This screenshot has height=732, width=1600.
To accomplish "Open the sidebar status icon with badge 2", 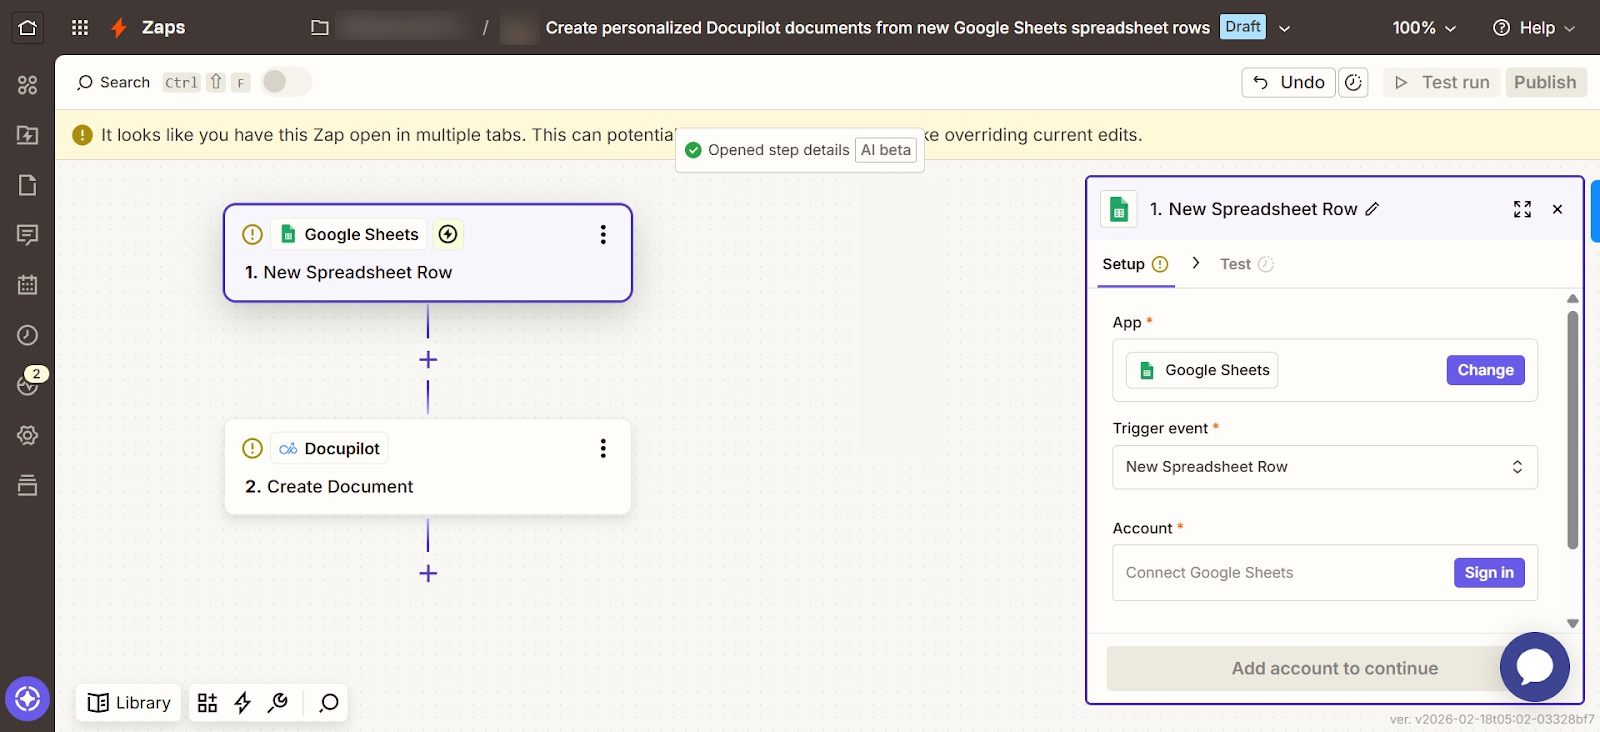I will click(x=28, y=383).
